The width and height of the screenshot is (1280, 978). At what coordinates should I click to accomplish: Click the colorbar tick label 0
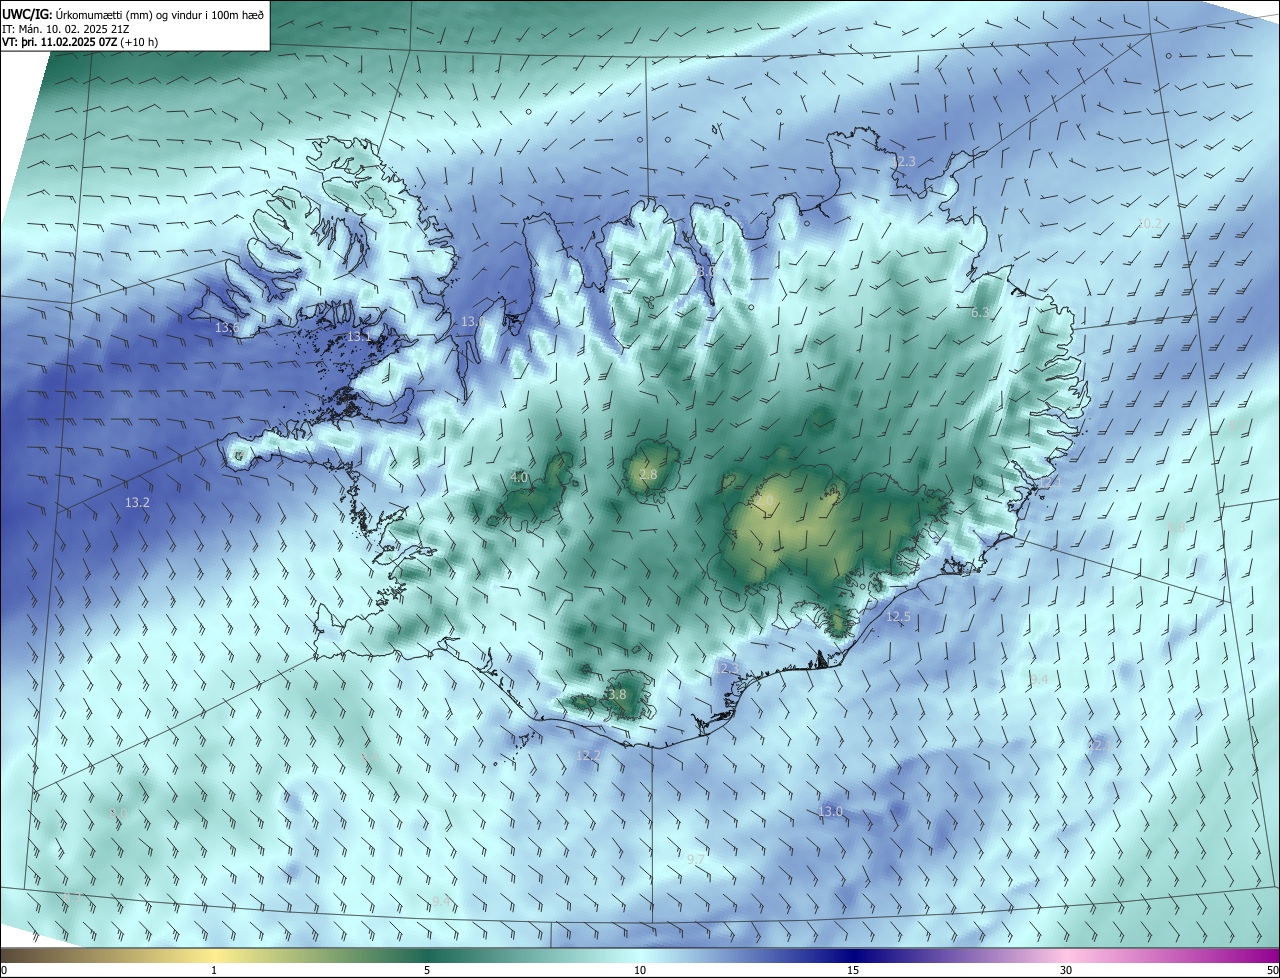tap(4, 970)
